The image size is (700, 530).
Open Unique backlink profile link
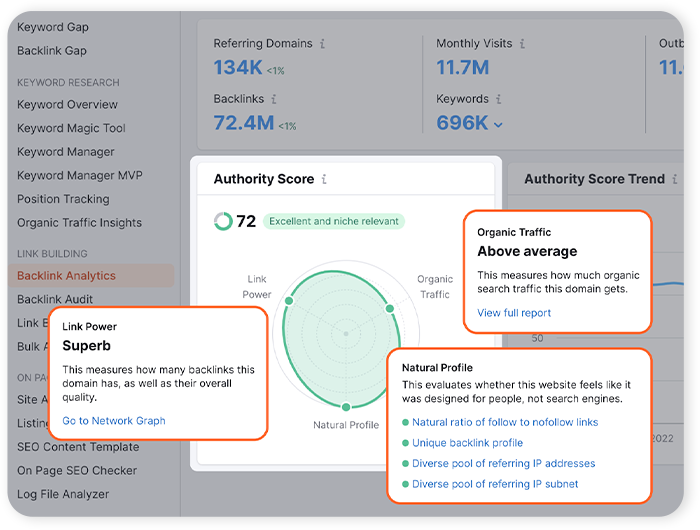click(x=467, y=443)
